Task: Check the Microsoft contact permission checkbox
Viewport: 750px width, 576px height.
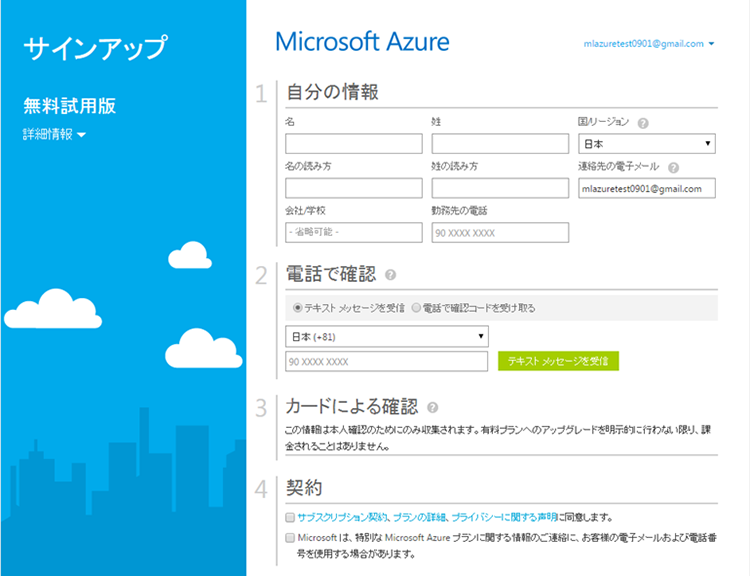Action: (x=290, y=538)
